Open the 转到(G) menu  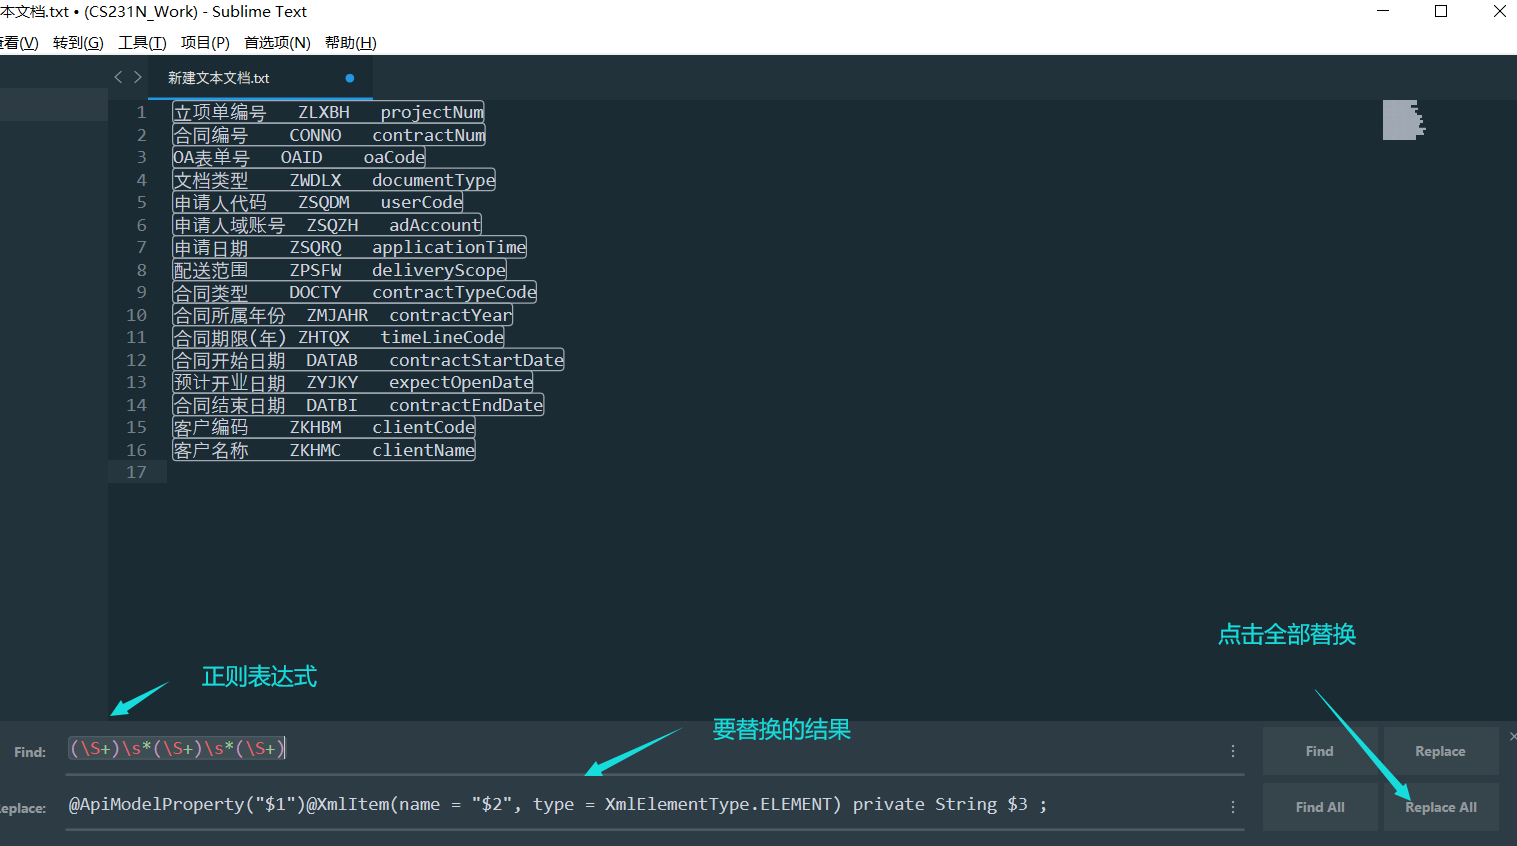(78, 42)
